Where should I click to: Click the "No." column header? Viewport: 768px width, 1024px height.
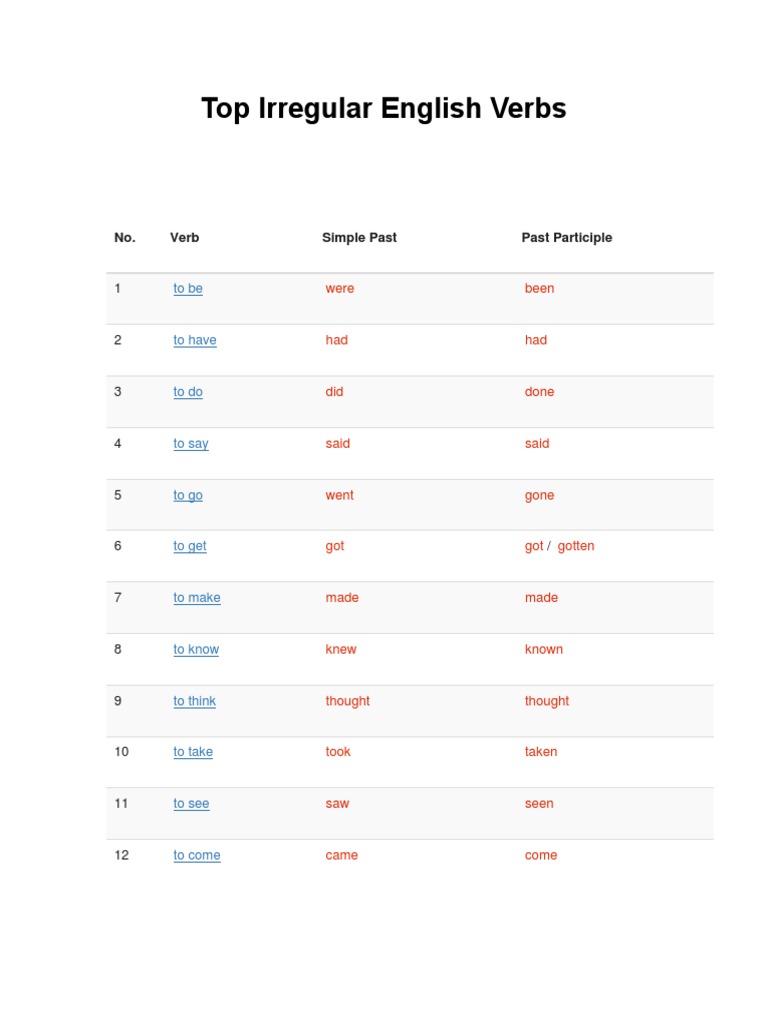point(125,238)
